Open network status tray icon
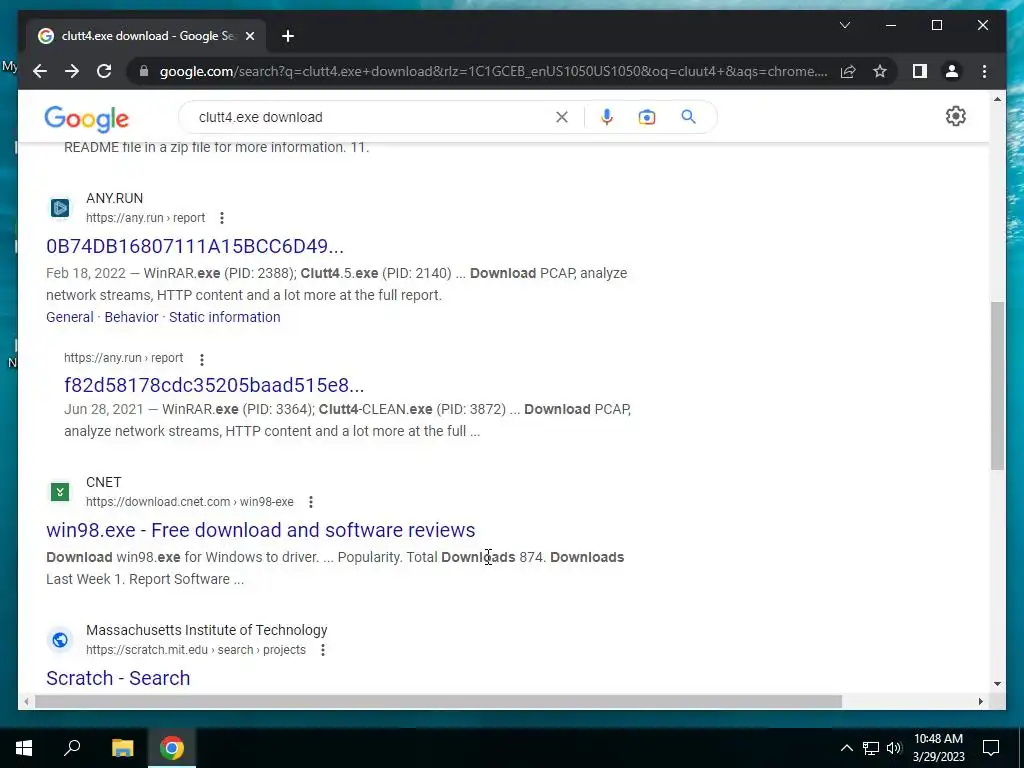Viewport: 1024px width, 768px height. tap(871, 748)
